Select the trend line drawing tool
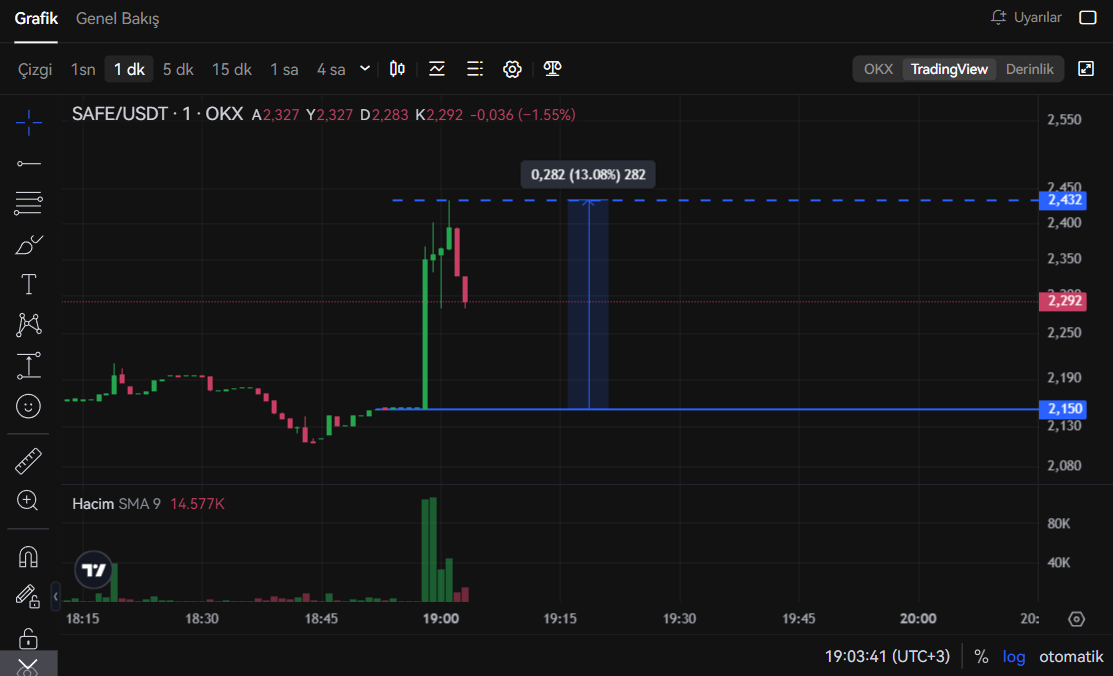 click(29, 163)
